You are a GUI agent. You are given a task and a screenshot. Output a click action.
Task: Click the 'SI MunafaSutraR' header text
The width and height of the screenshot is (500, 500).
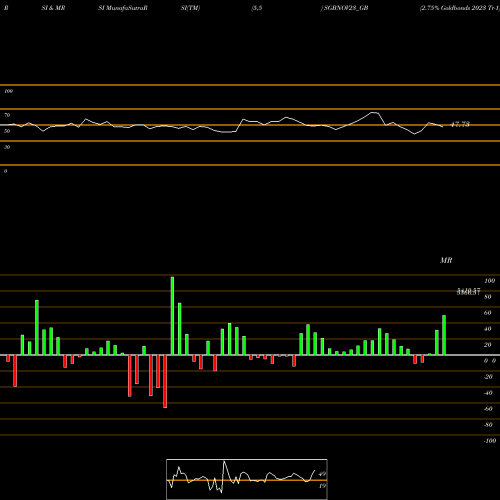[123, 8]
